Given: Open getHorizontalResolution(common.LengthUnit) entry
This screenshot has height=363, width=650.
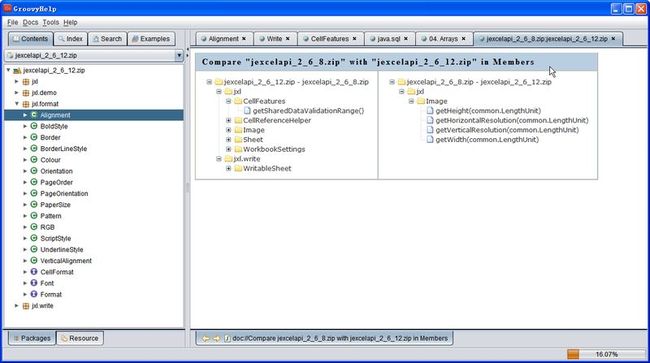Looking at the screenshot, I should (512, 120).
